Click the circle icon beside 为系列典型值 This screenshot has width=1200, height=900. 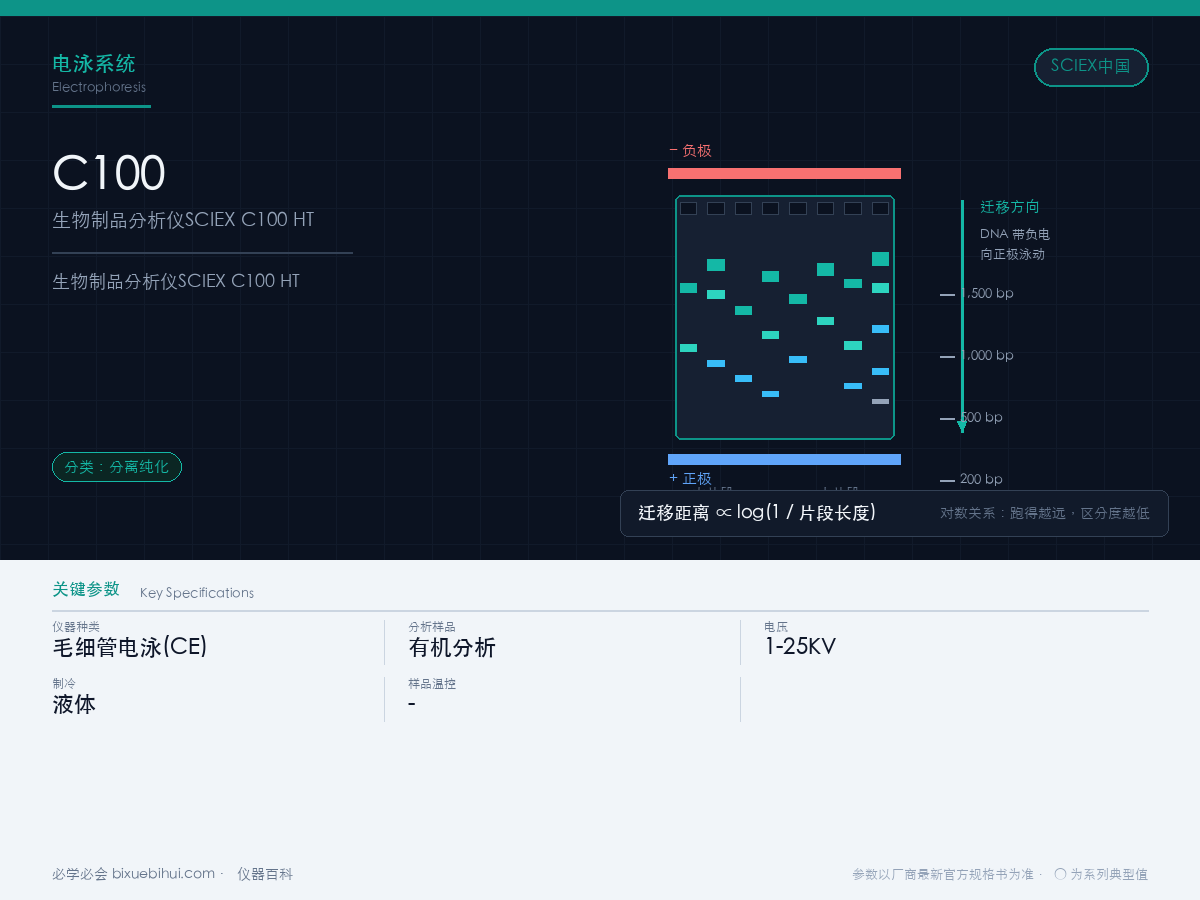tap(1060, 874)
